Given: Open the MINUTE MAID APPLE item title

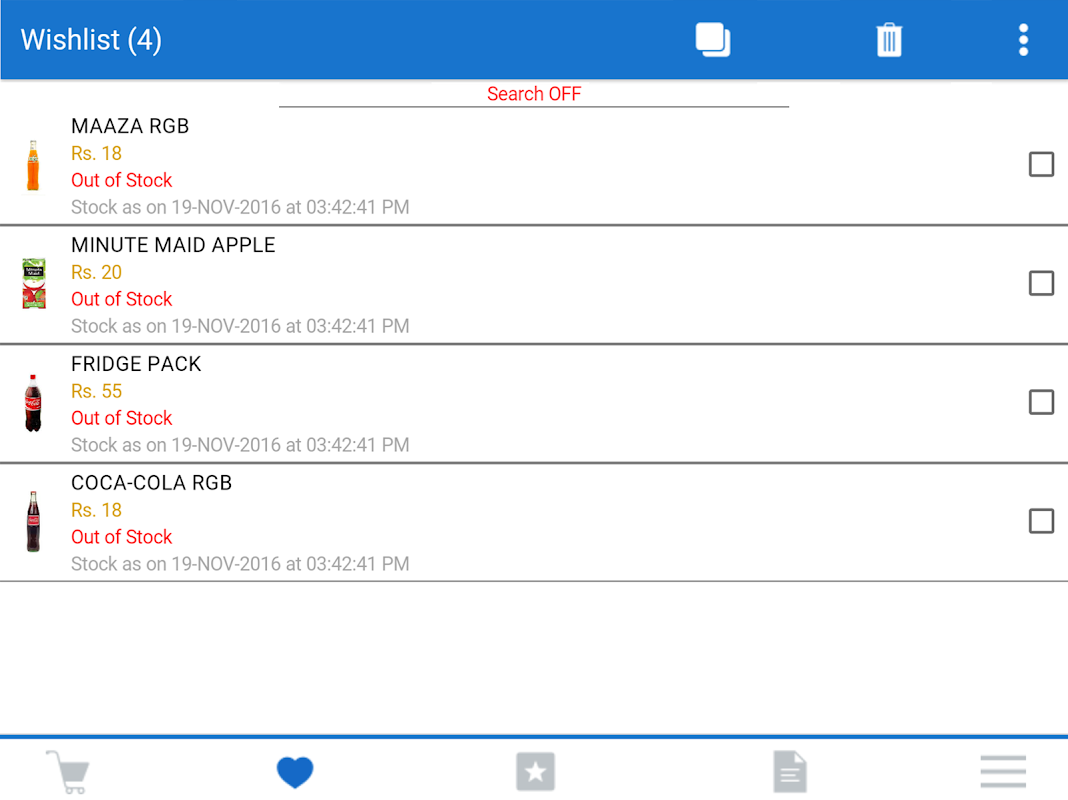Looking at the screenshot, I should tap(173, 245).
